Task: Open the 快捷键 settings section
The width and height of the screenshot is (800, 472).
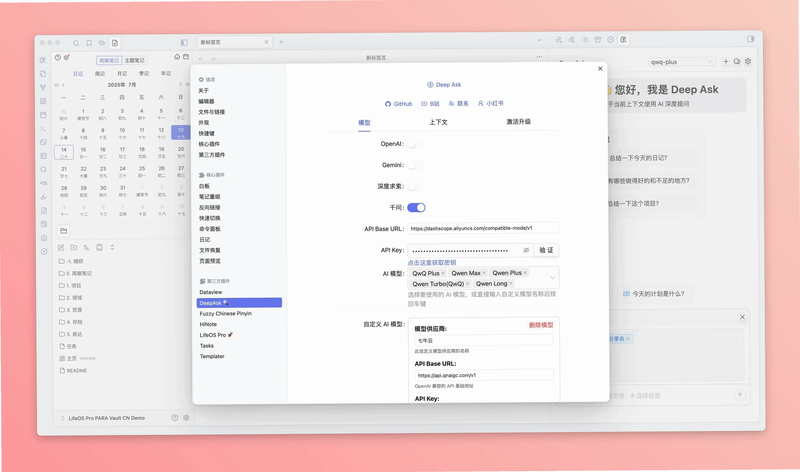Action: coord(206,133)
